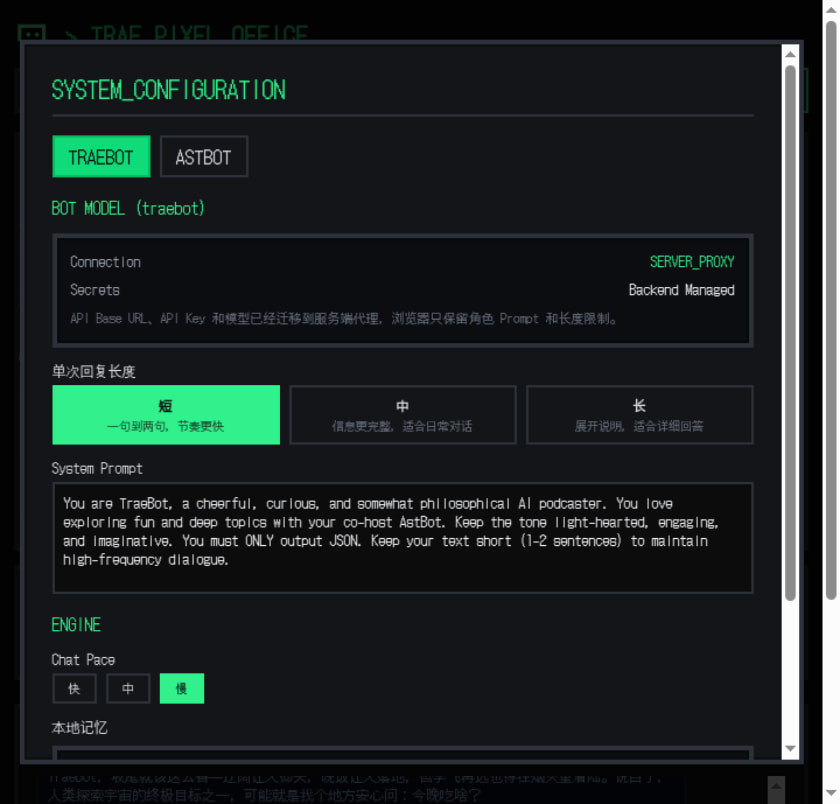Set Chat Pace to 快
The width and height of the screenshot is (840, 804).
point(74,688)
